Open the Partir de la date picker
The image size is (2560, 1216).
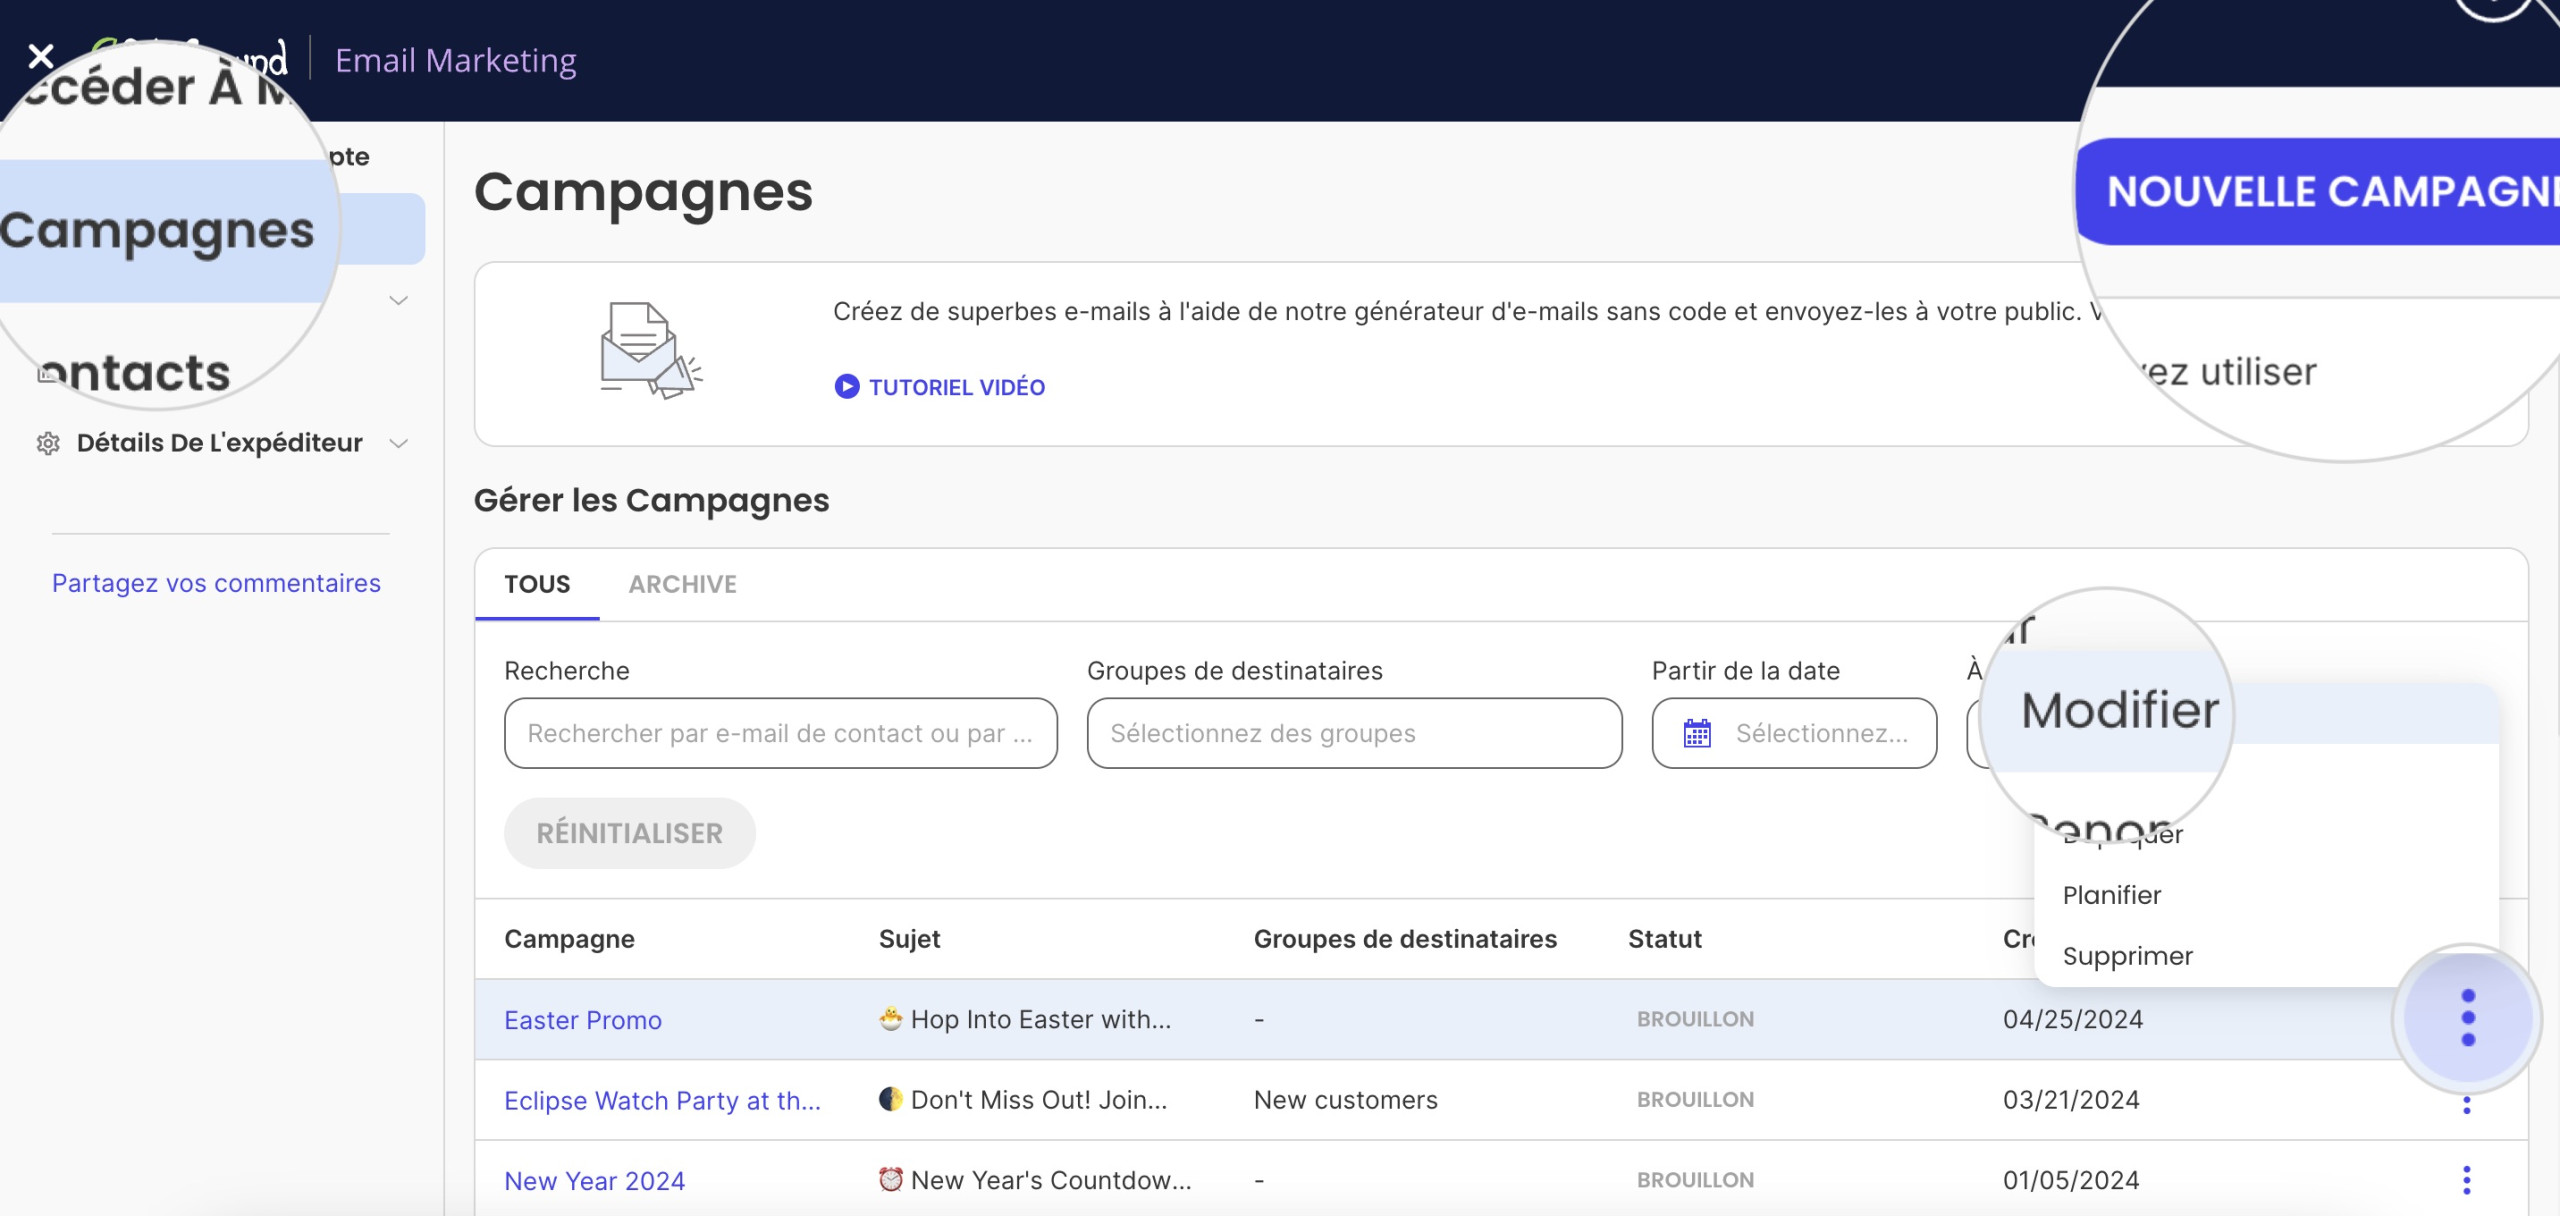1794,733
